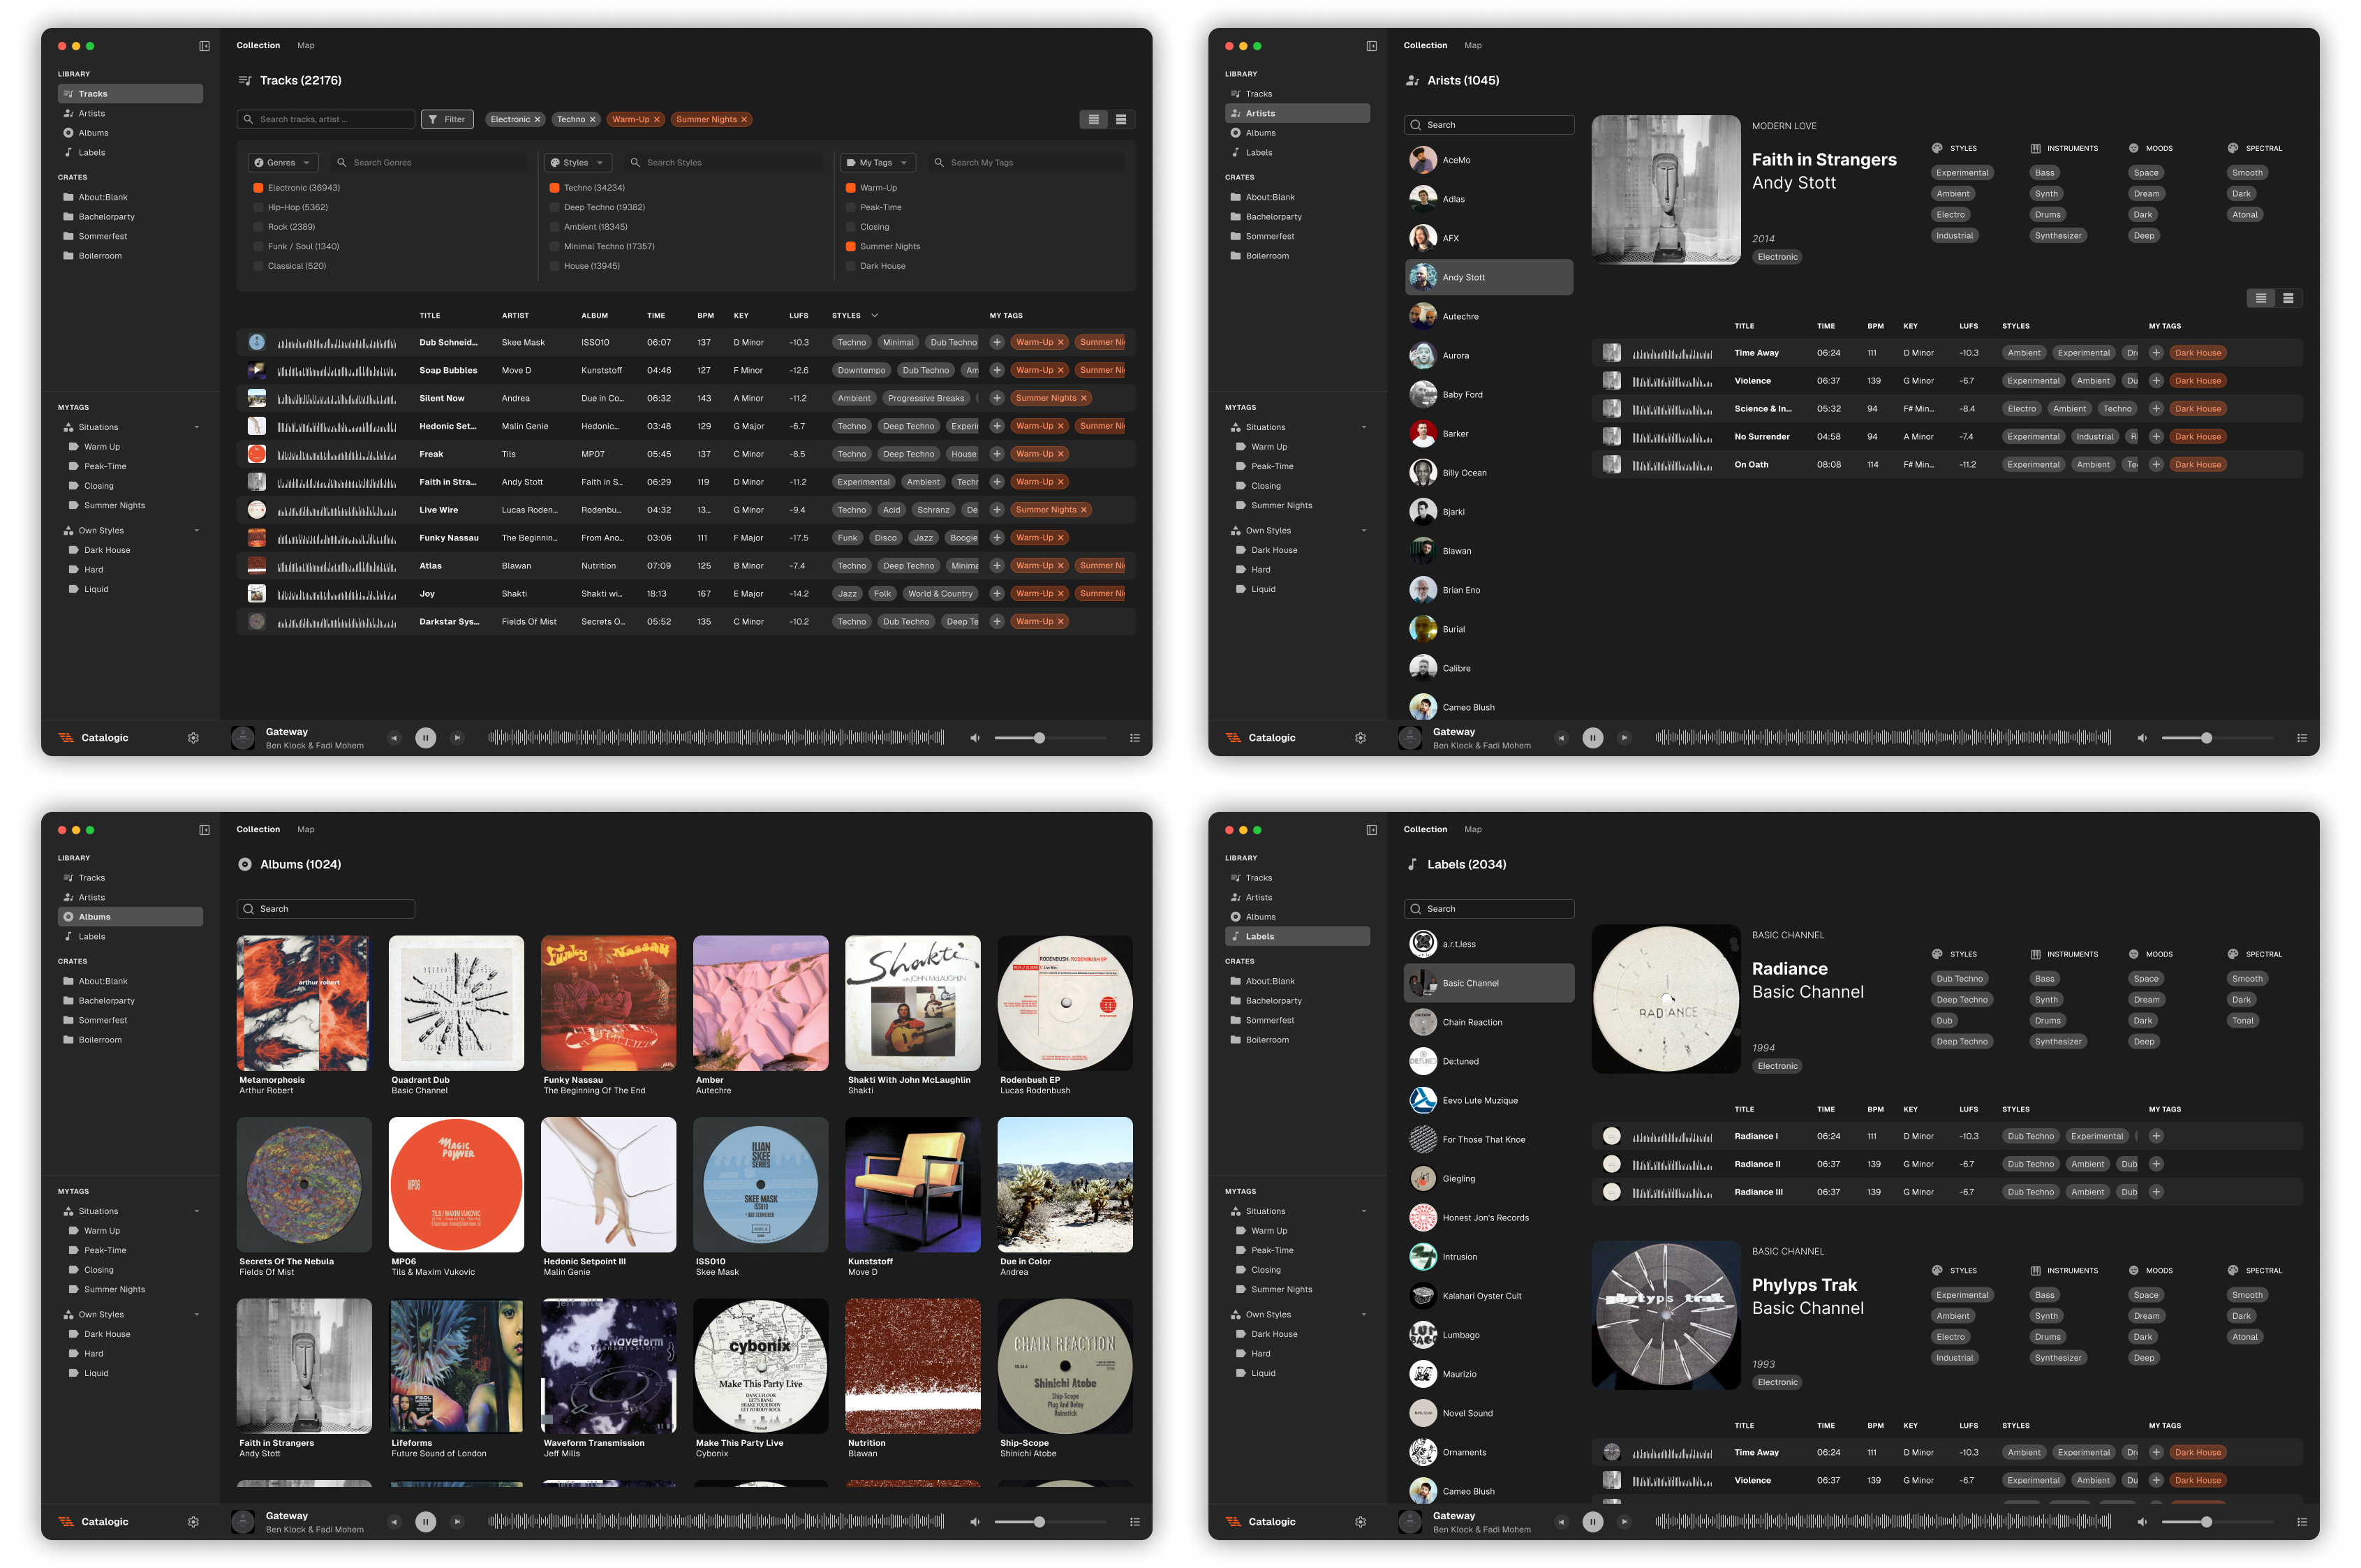The height and width of the screenshot is (1568, 2361).
Task: Collapse Own Styles group in Tracks window sidebar
Action: click(196, 531)
